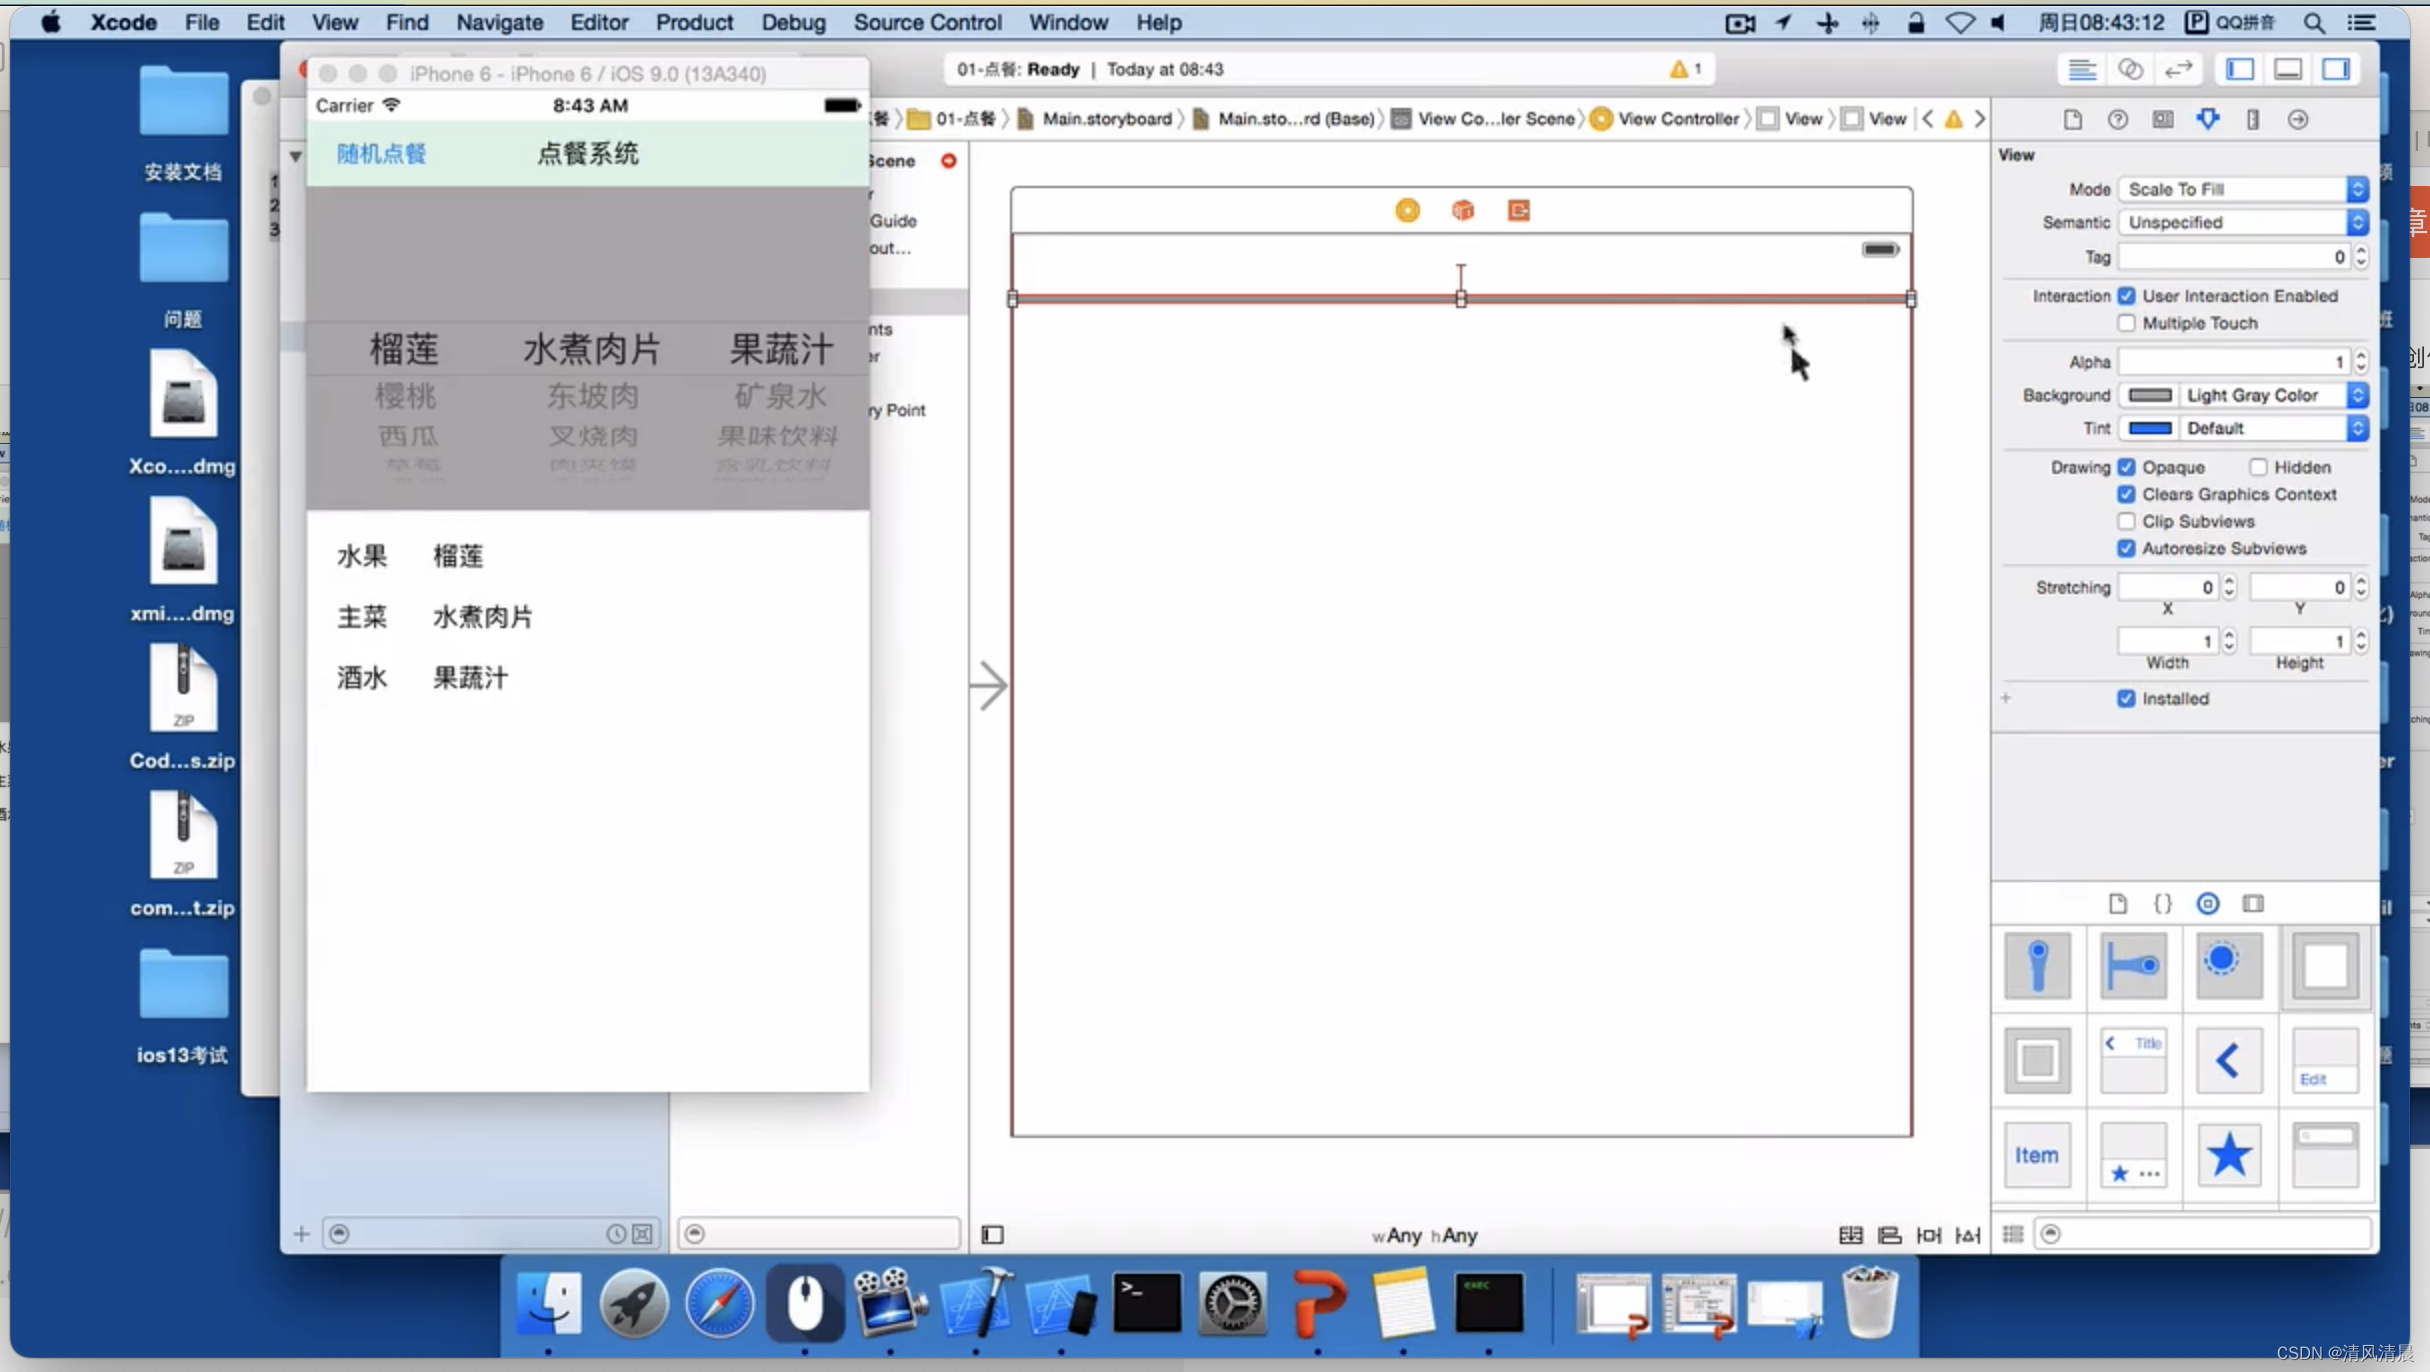Open the Align constraints menu icon
Viewport: 2430px width, 1372px height.
click(1890, 1235)
